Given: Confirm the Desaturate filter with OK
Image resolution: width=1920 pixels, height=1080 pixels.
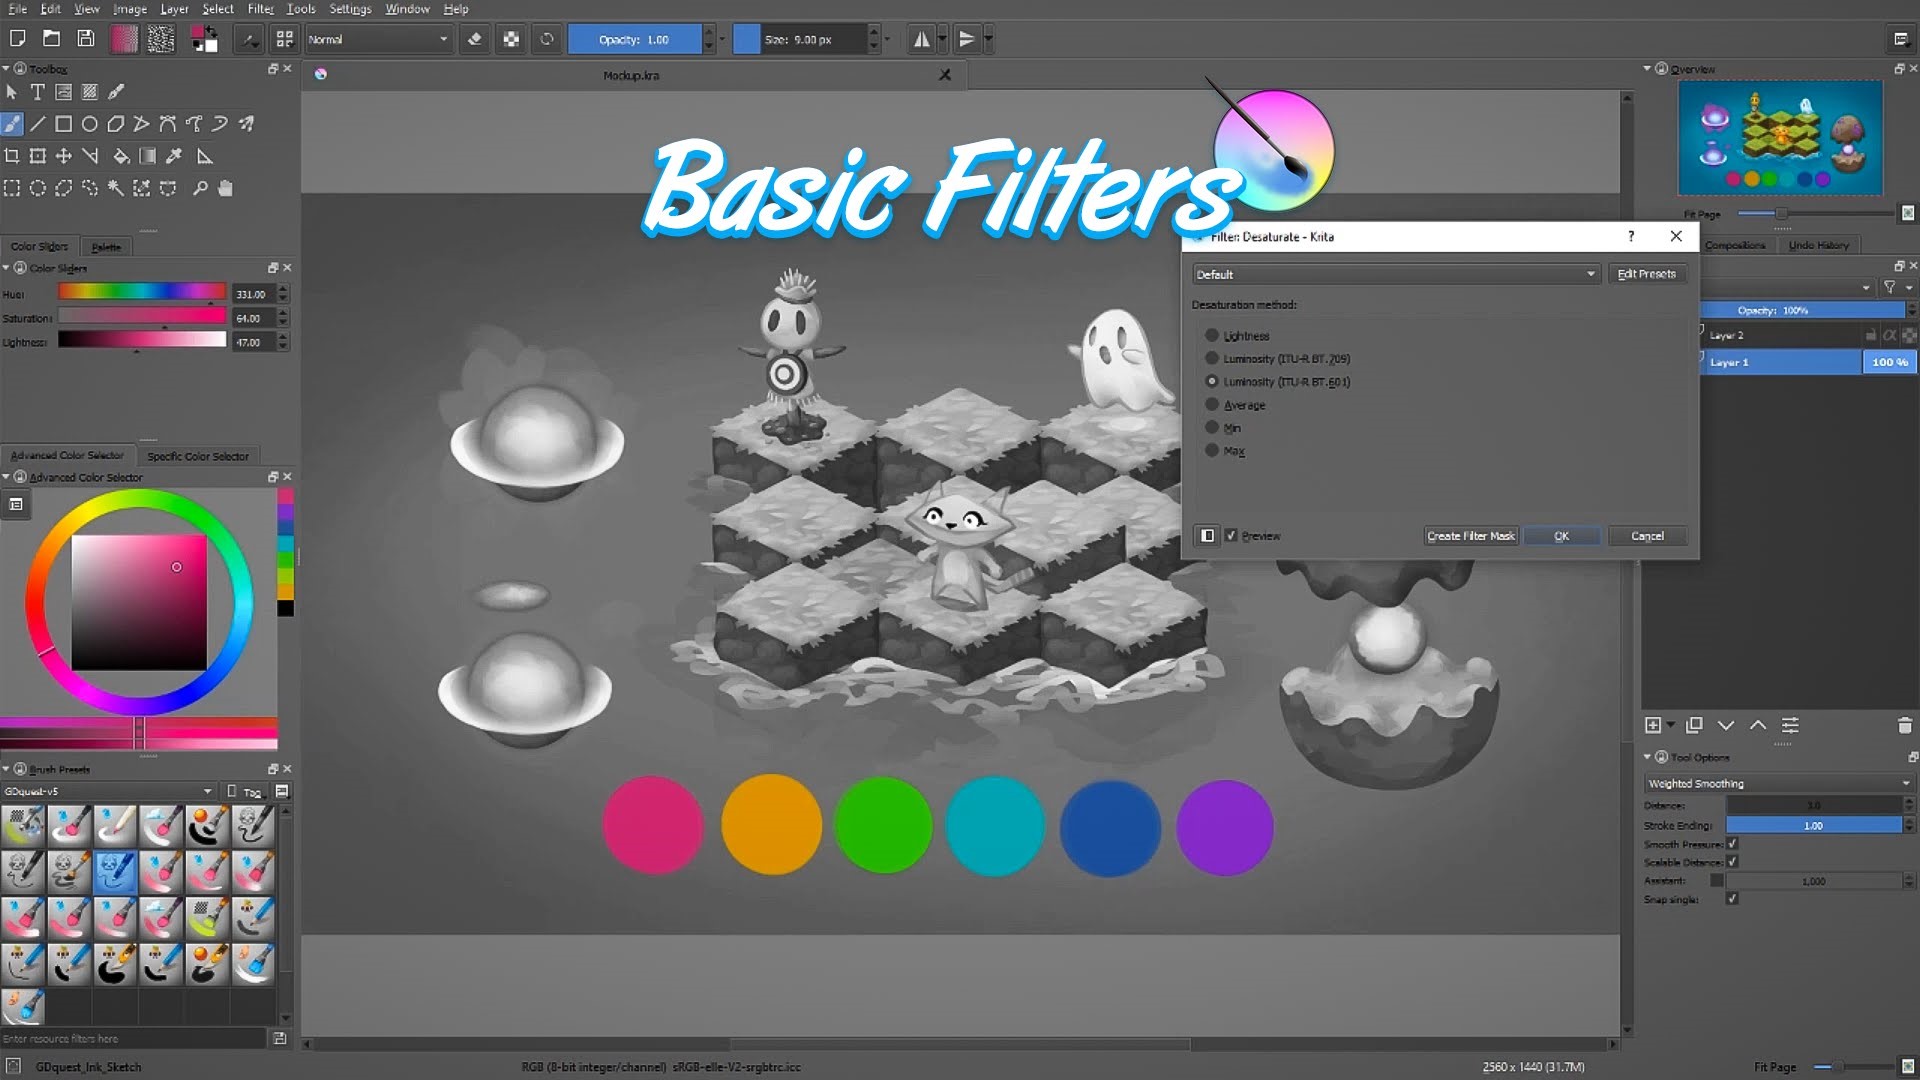Looking at the screenshot, I should (x=1561, y=536).
